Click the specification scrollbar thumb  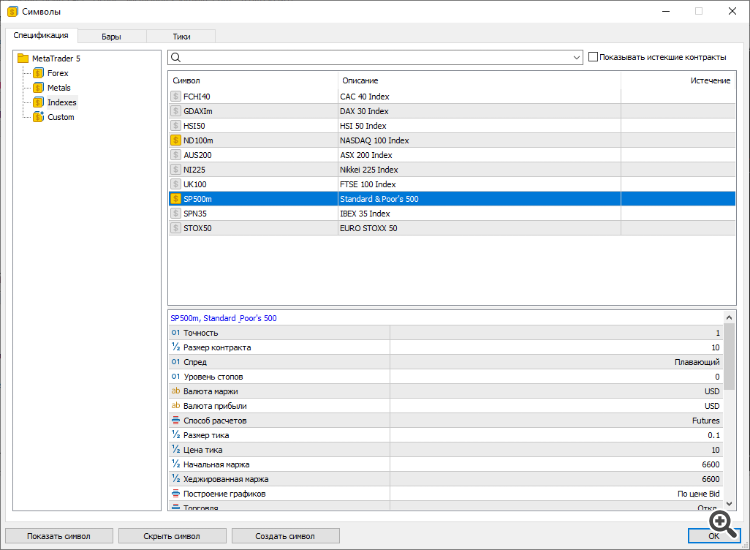(x=729, y=357)
